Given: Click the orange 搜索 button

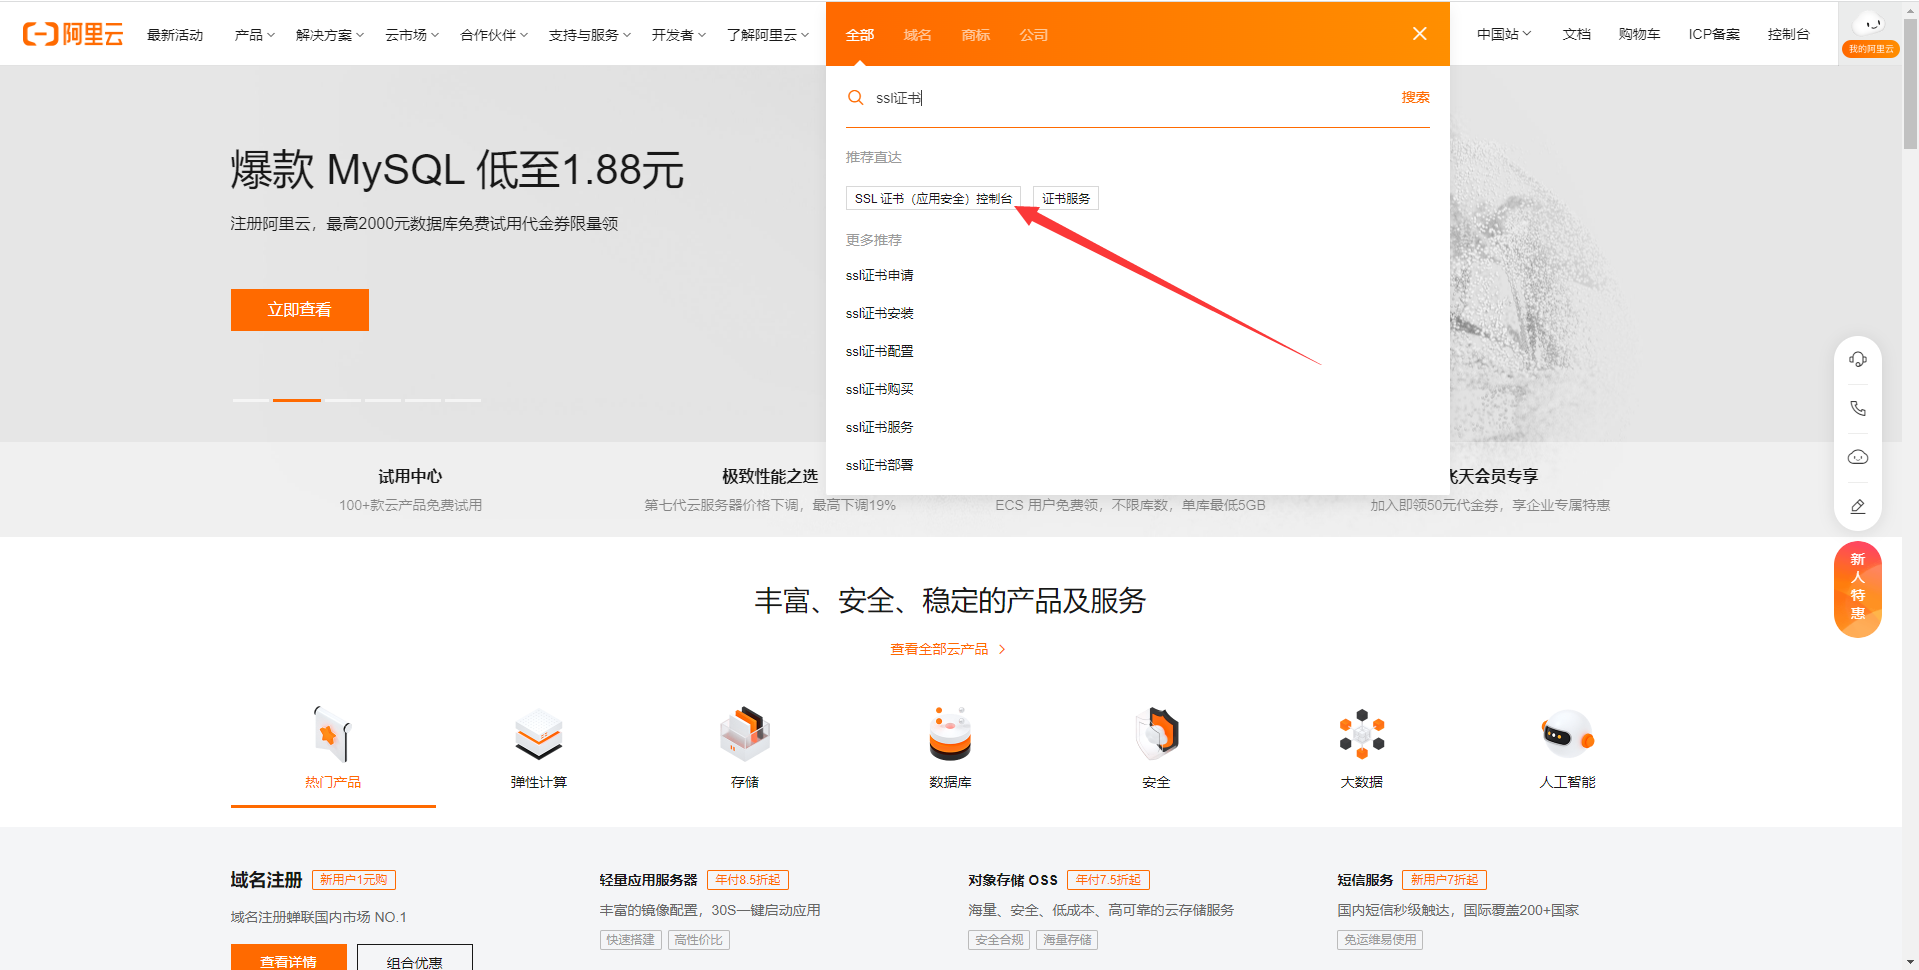Looking at the screenshot, I should (1415, 97).
